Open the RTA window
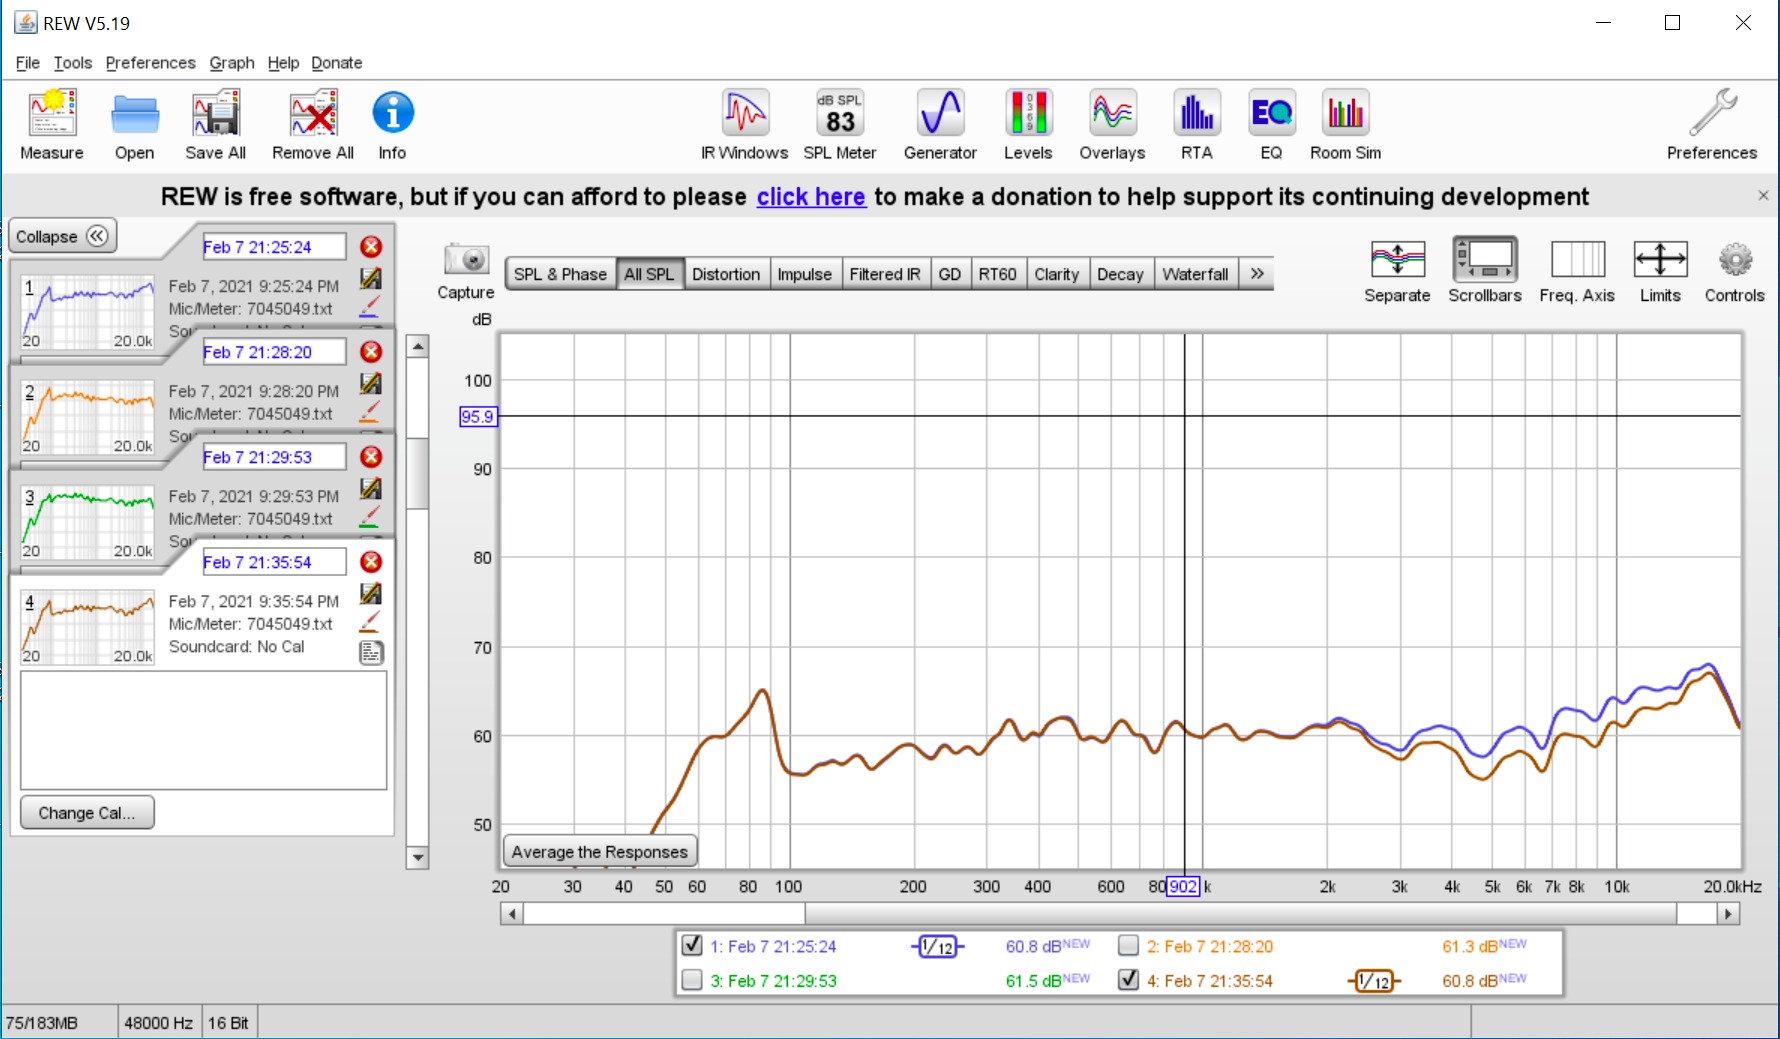1780x1039 pixels. (x=1196, y=124)
